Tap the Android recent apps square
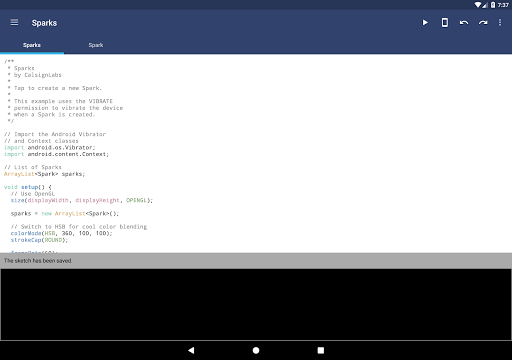This screenshot has height=360, width=512. click(321, 350)
